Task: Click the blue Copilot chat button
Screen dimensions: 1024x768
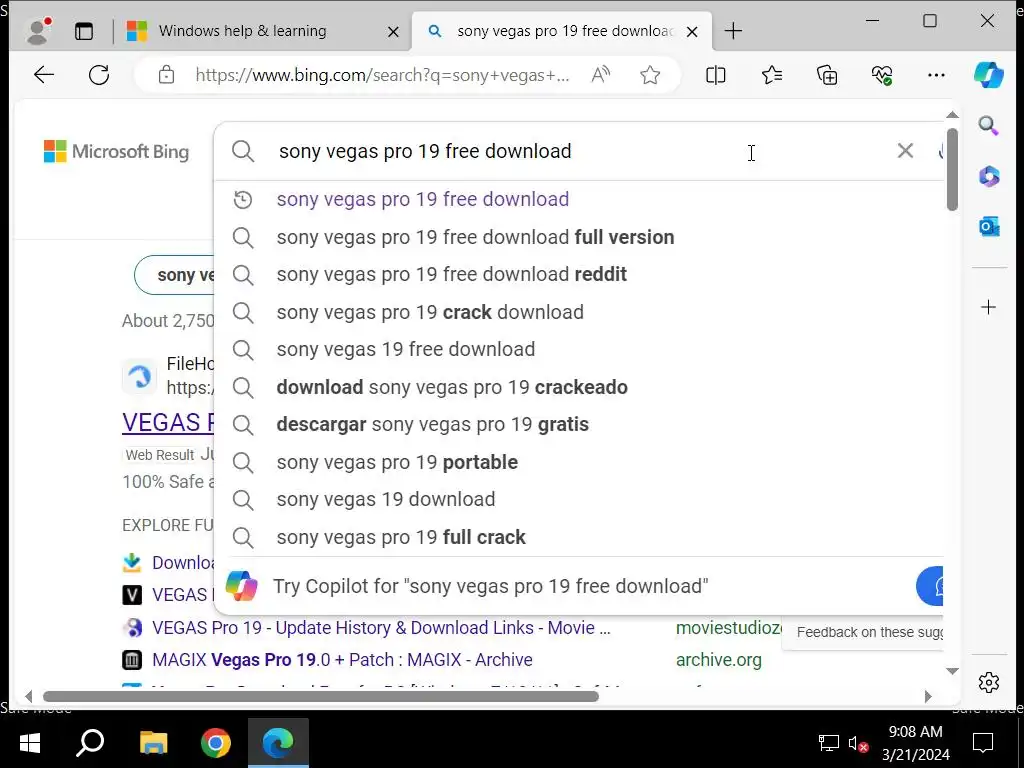Action: [931, 586]
